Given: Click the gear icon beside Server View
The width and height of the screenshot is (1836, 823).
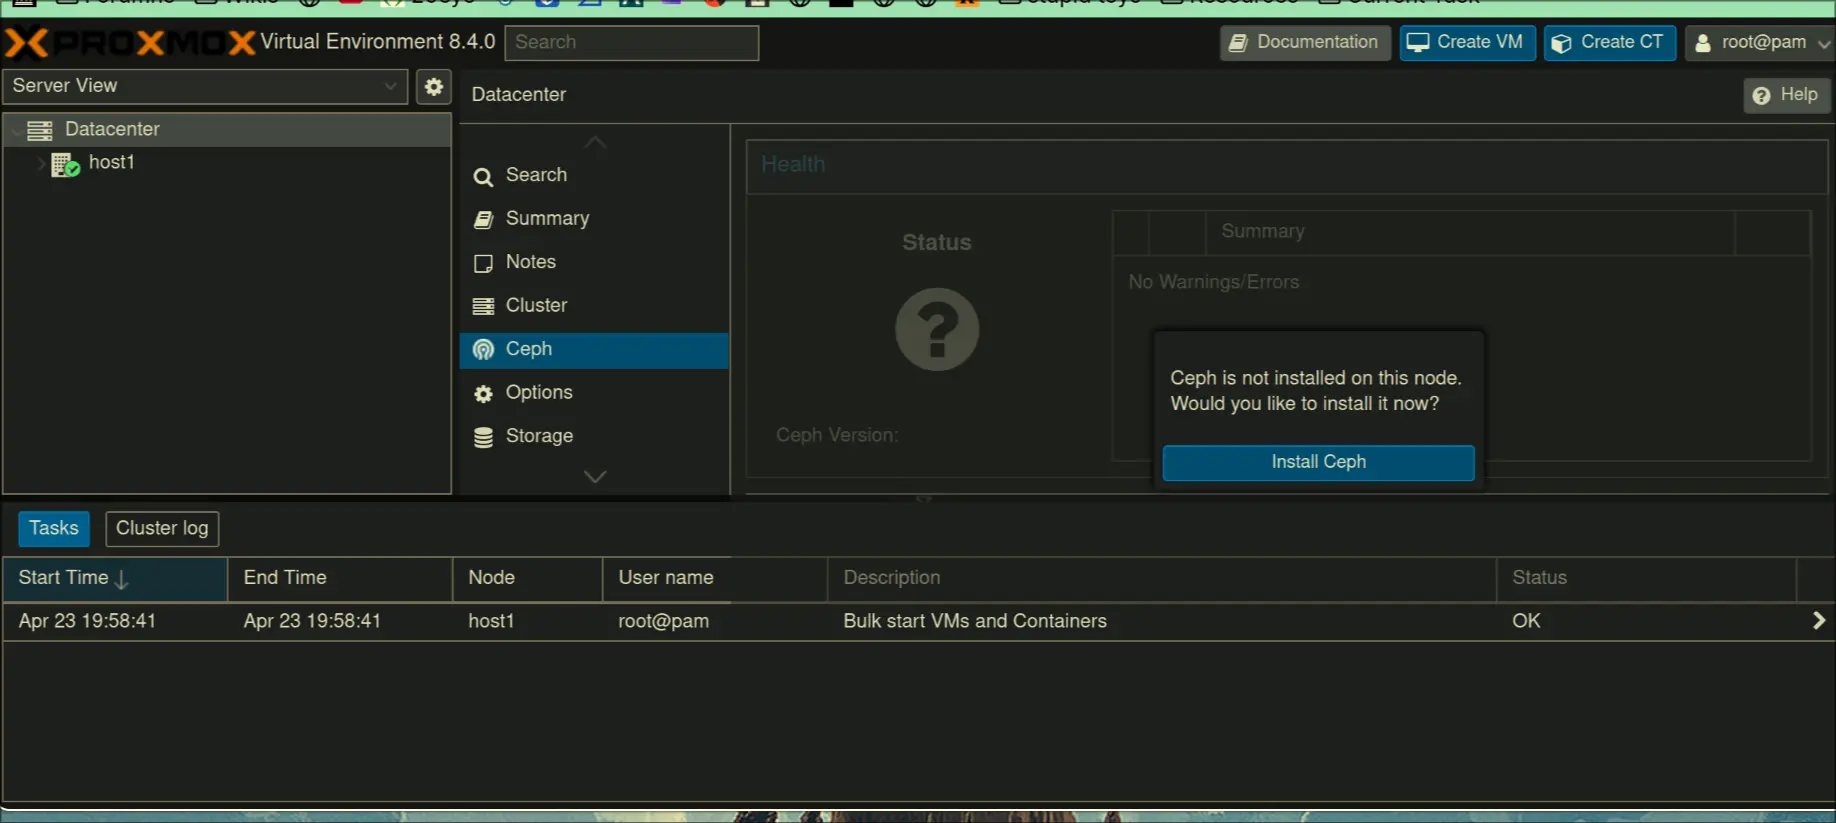Looking at the screenshot, I should pyautogui.click(x=433, y=87).
